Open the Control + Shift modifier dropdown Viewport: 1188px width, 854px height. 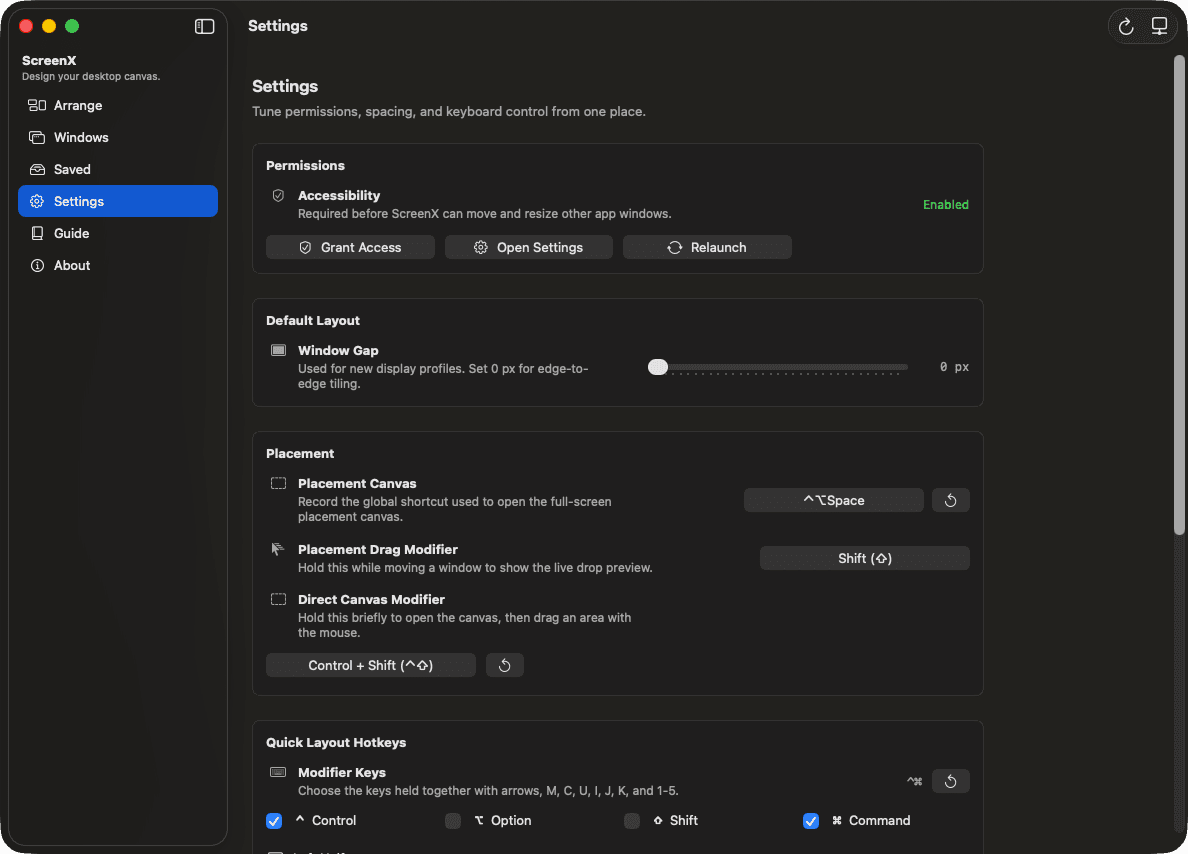coord(370,665)
